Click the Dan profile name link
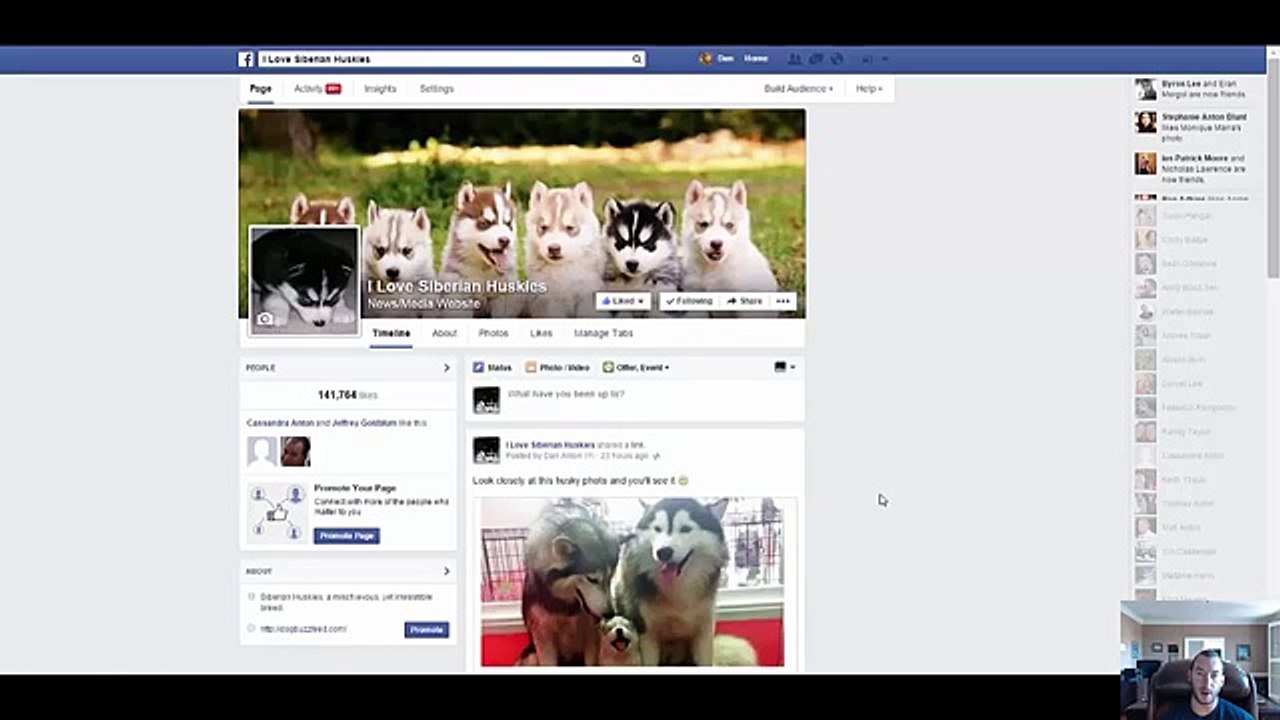This screenshot has width=1280, height=720. pos(725,59)
